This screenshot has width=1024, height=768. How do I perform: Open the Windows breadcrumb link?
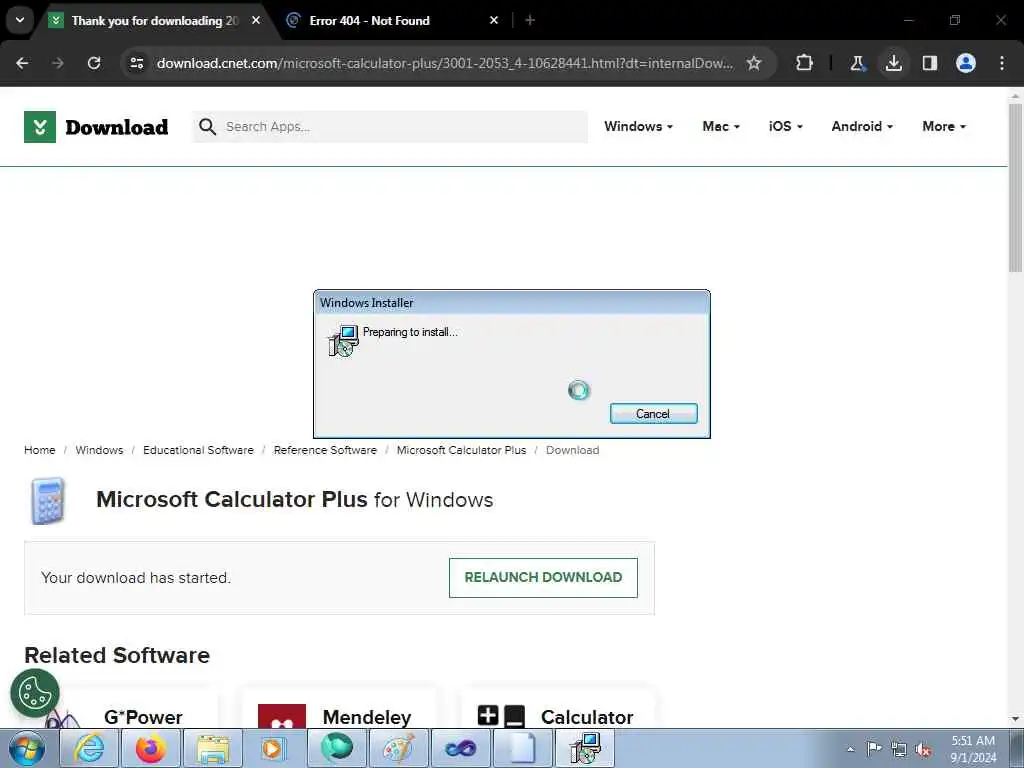click(x=99, y=450)
